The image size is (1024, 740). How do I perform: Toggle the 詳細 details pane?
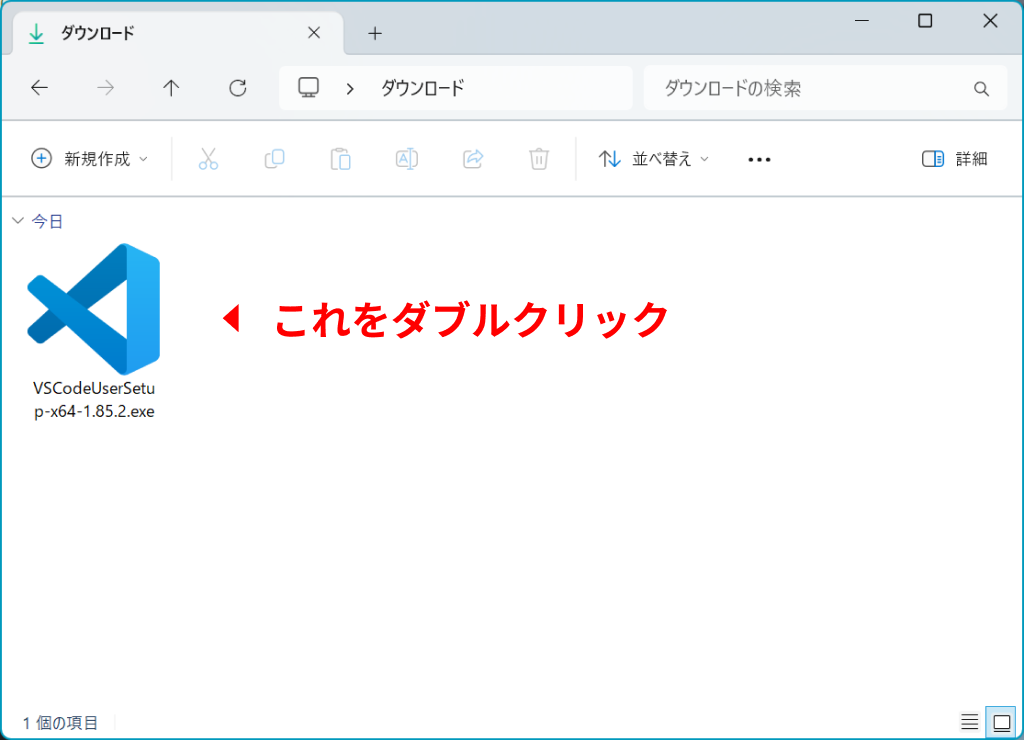[955, 159]
